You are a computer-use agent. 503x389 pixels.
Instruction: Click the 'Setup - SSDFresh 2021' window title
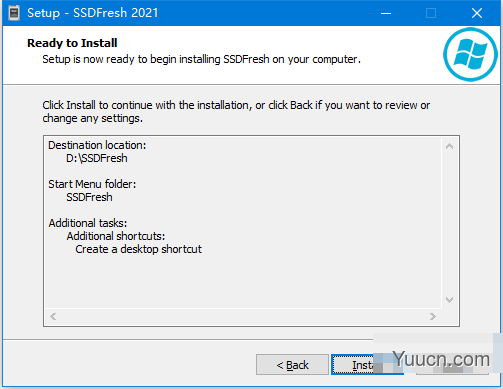click(92, 13)
